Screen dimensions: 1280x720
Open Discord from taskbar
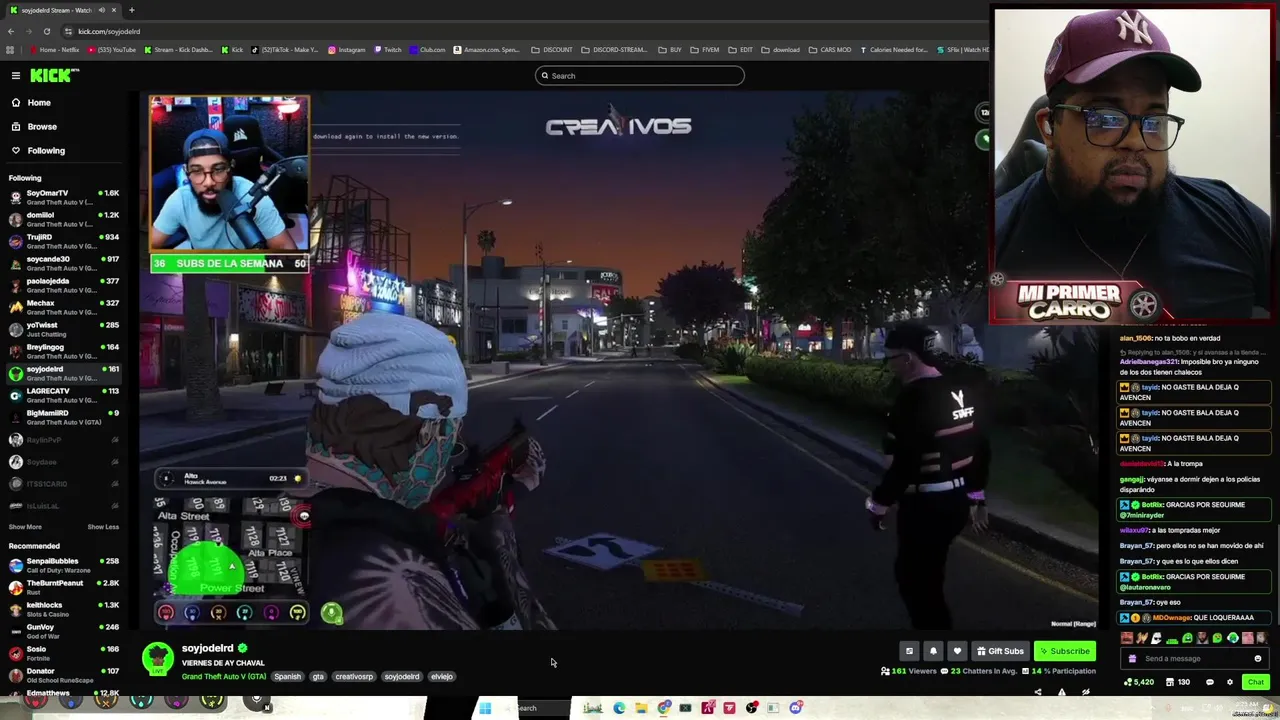click(x=796, y=708)
